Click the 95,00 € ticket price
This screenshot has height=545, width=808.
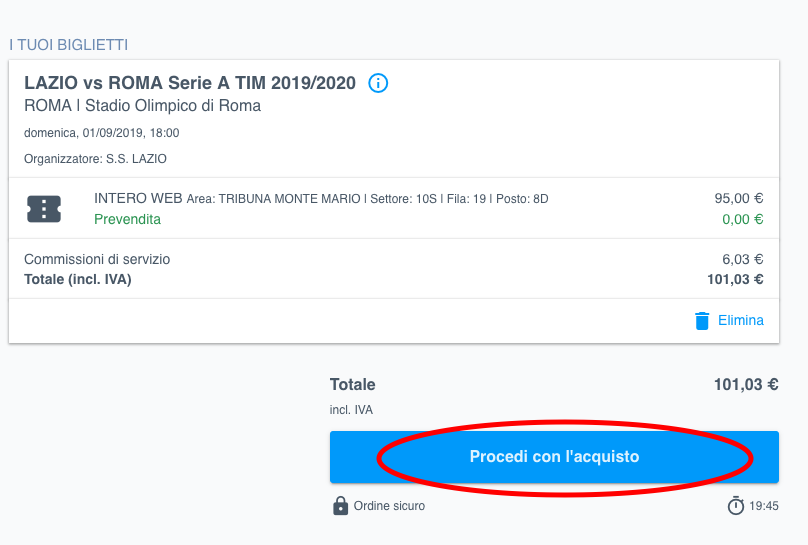click(x=738, y=198)
